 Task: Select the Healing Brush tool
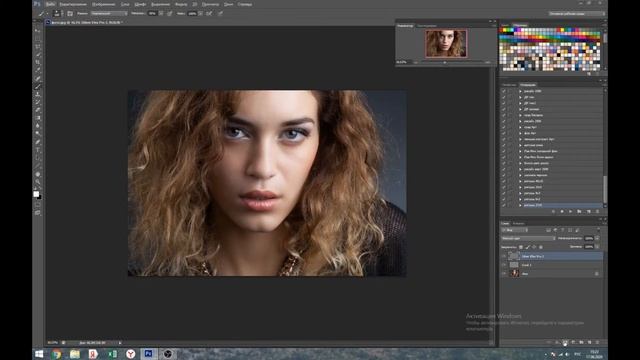click(38, 78)
